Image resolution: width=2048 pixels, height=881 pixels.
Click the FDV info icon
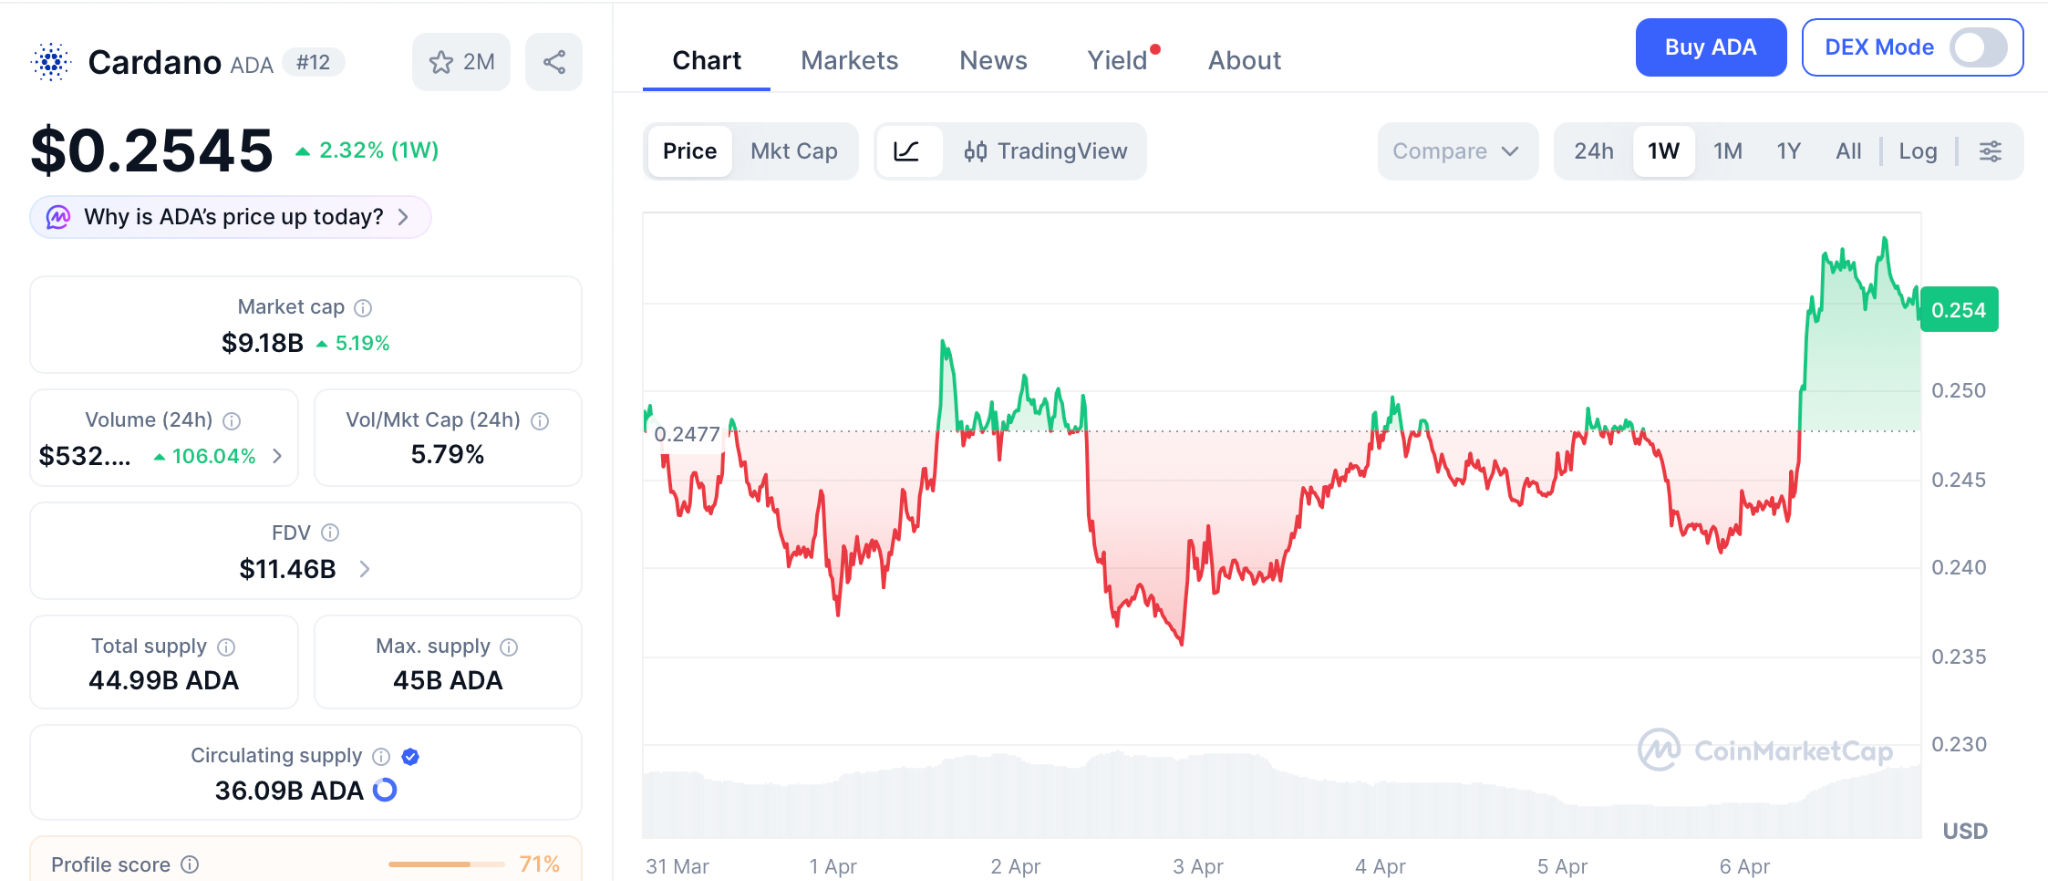330,533
